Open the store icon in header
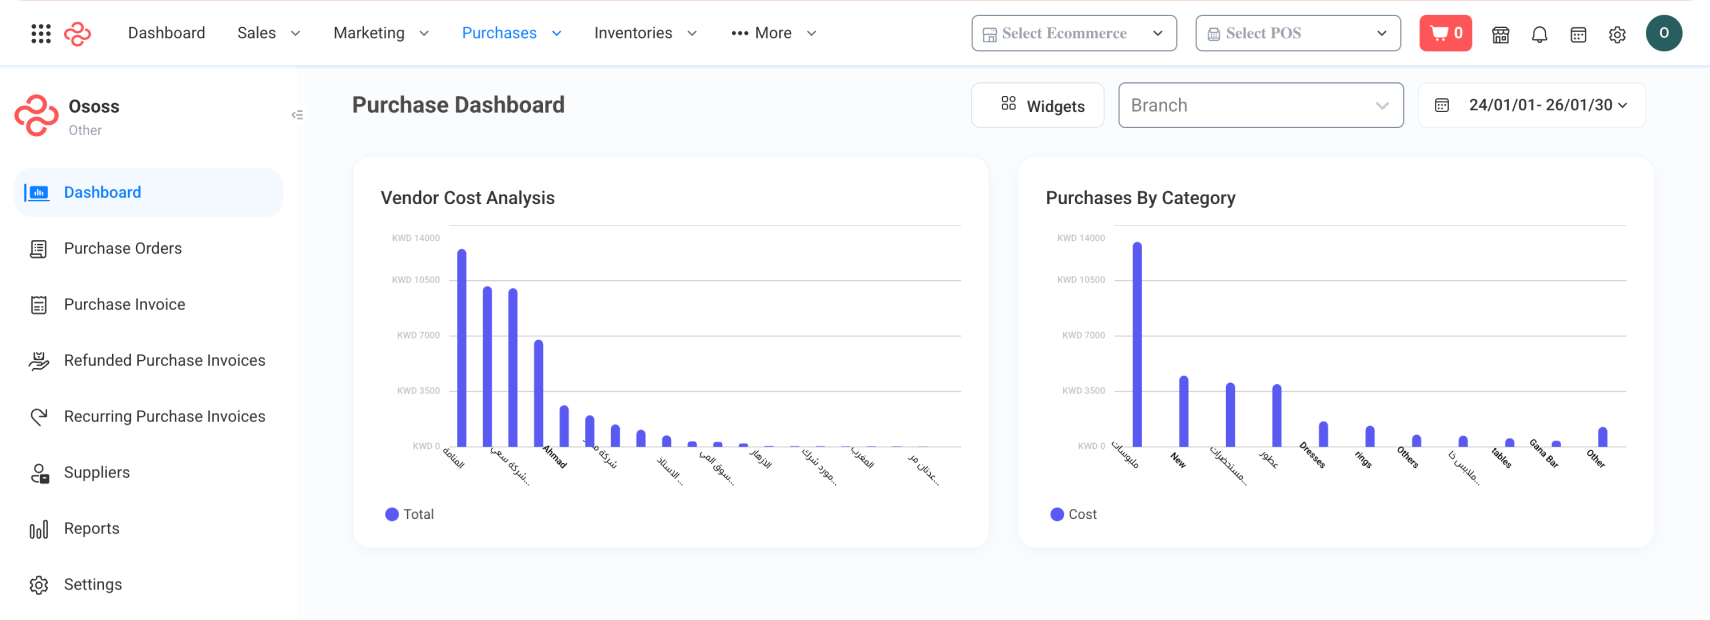This screenshot has width=1710, height=620. click(1500, 34)
